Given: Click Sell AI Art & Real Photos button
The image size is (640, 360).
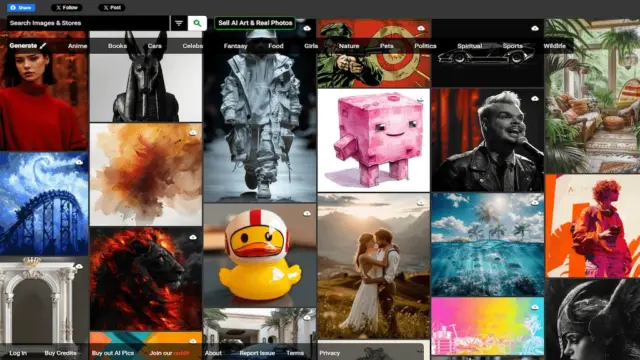Looking at the screenshot, I should pyautogui.click(x=255, y=23).
